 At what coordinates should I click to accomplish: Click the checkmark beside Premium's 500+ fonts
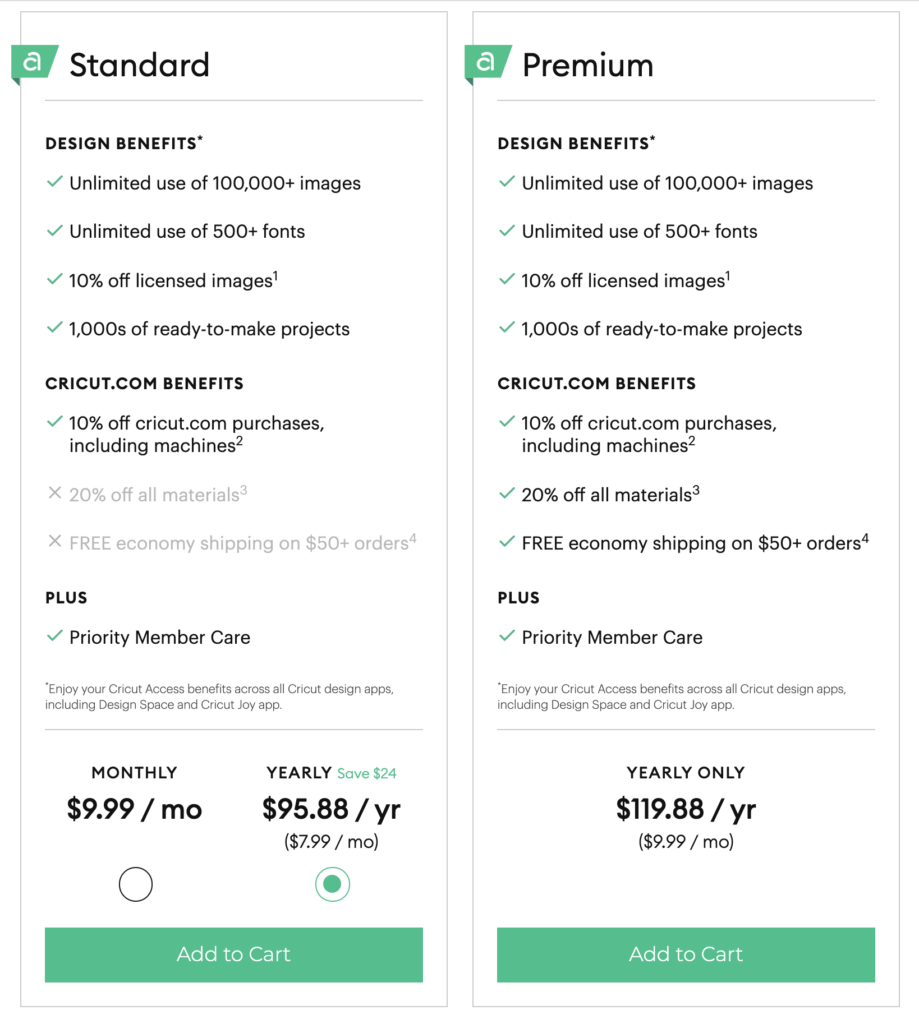tap(507, 230)
